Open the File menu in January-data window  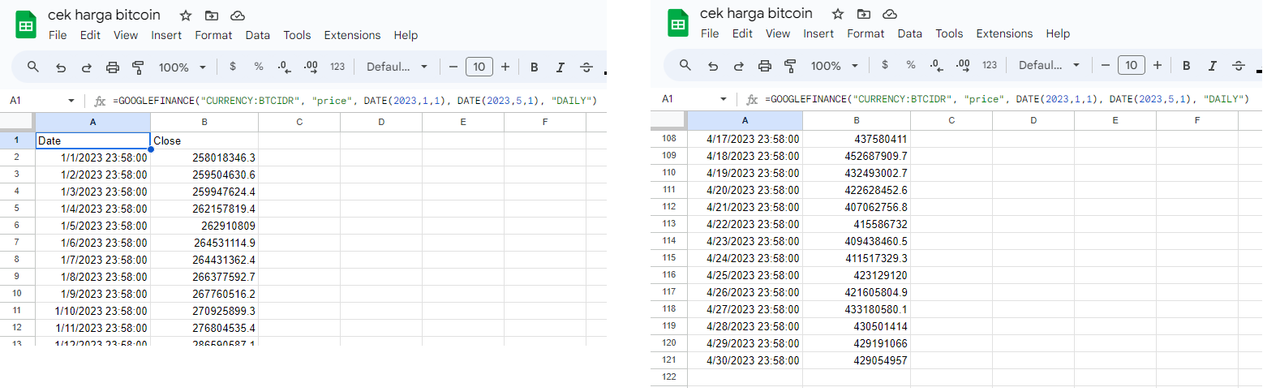click(57, 35)
